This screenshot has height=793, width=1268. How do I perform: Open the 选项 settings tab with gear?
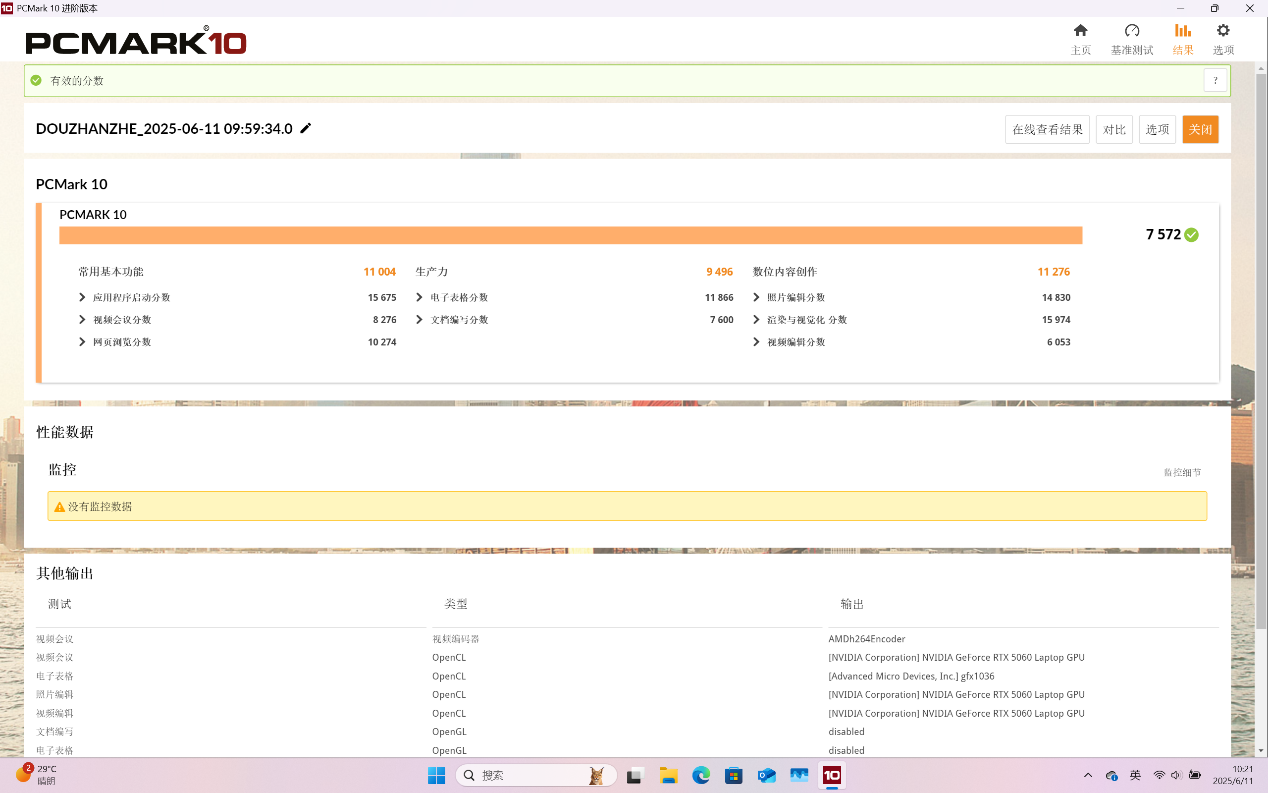coord(1223,39)
